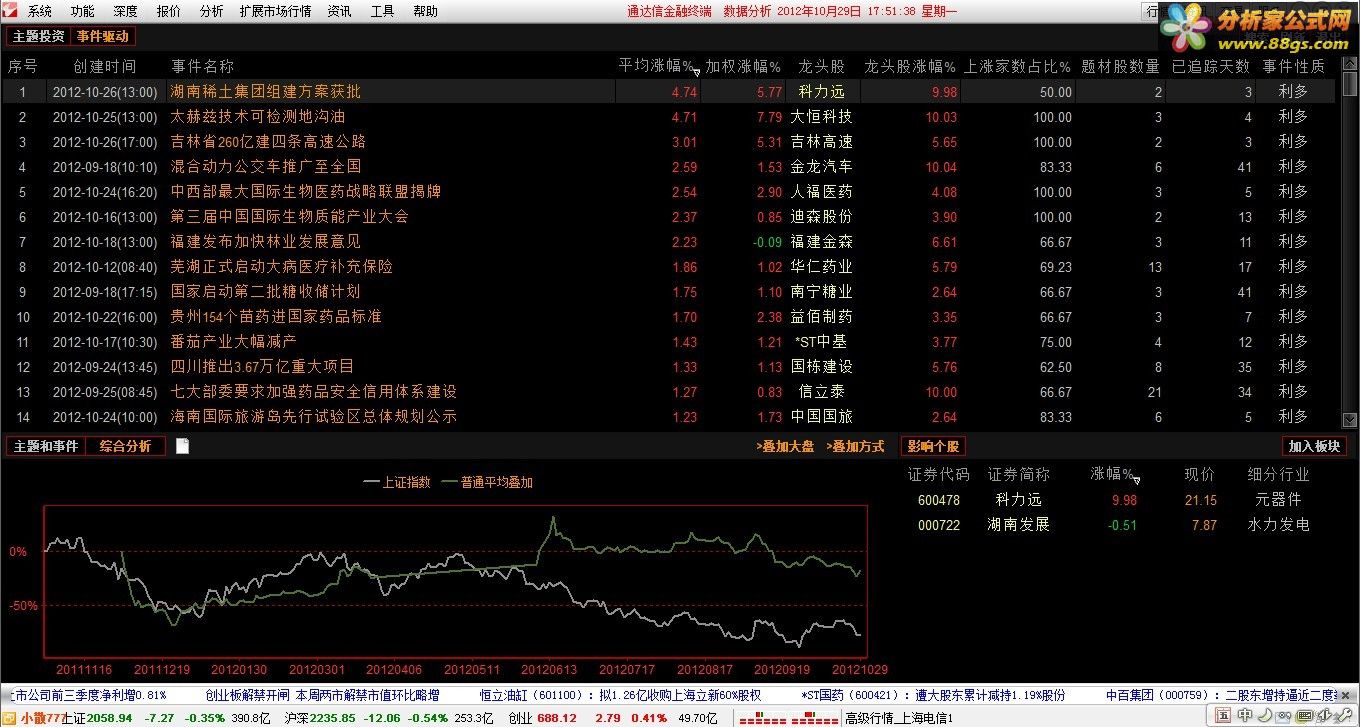Screen dimensions: 1360x727
Task: Click the 创建时间 column header
Action: 105,66
